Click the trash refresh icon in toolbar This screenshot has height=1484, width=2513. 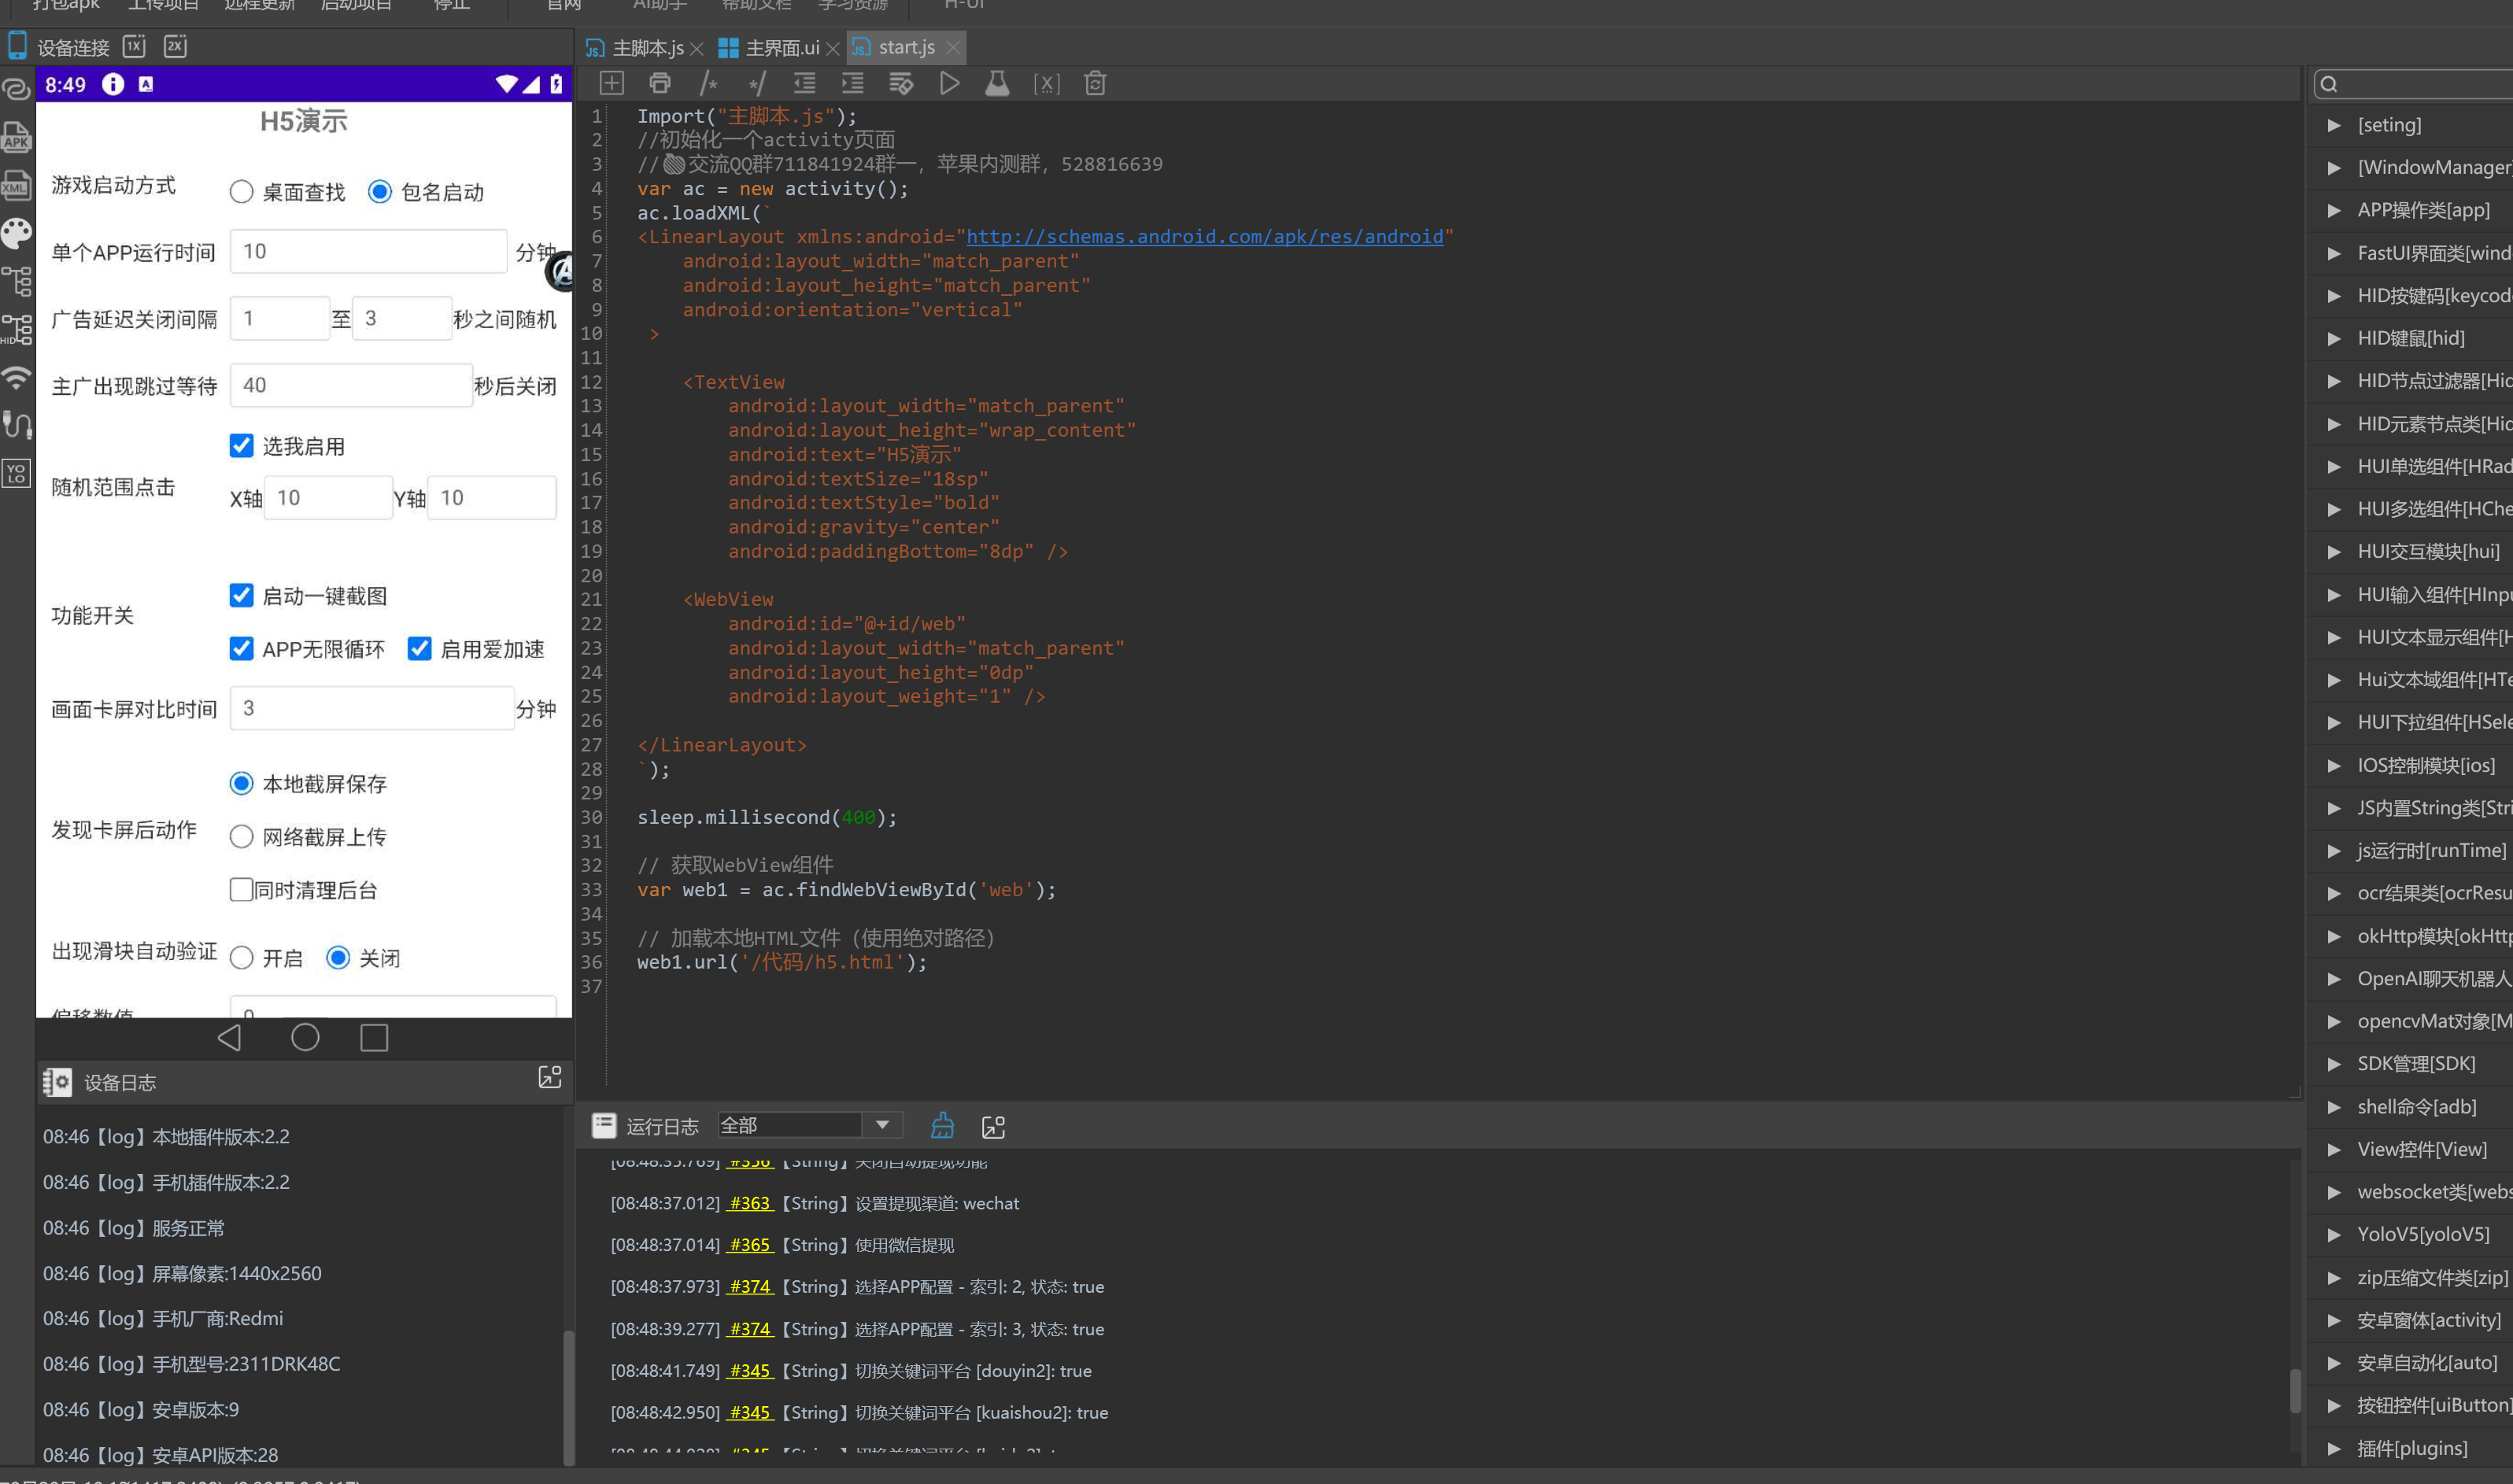(x=1095, y=84)
